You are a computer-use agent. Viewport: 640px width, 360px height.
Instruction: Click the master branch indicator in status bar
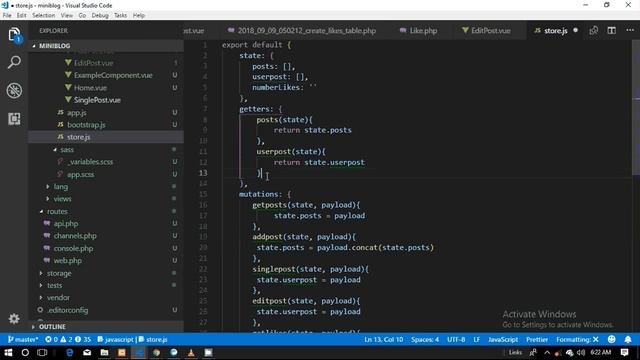pos(23,340)
